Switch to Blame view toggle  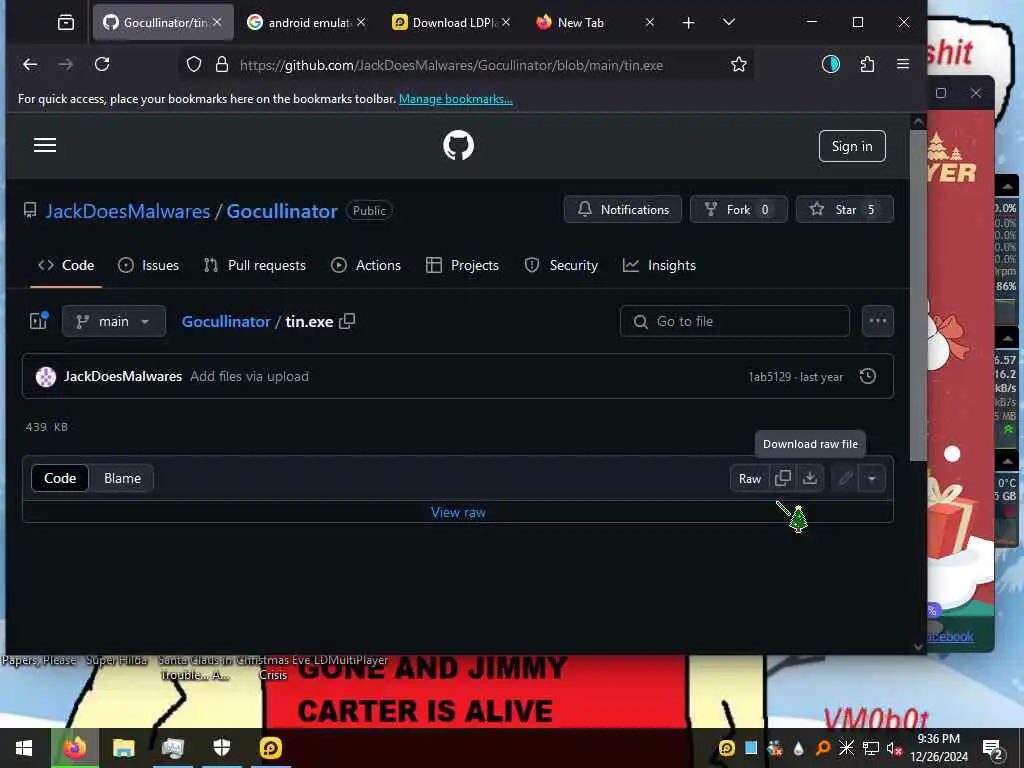(x=122, y=479)
